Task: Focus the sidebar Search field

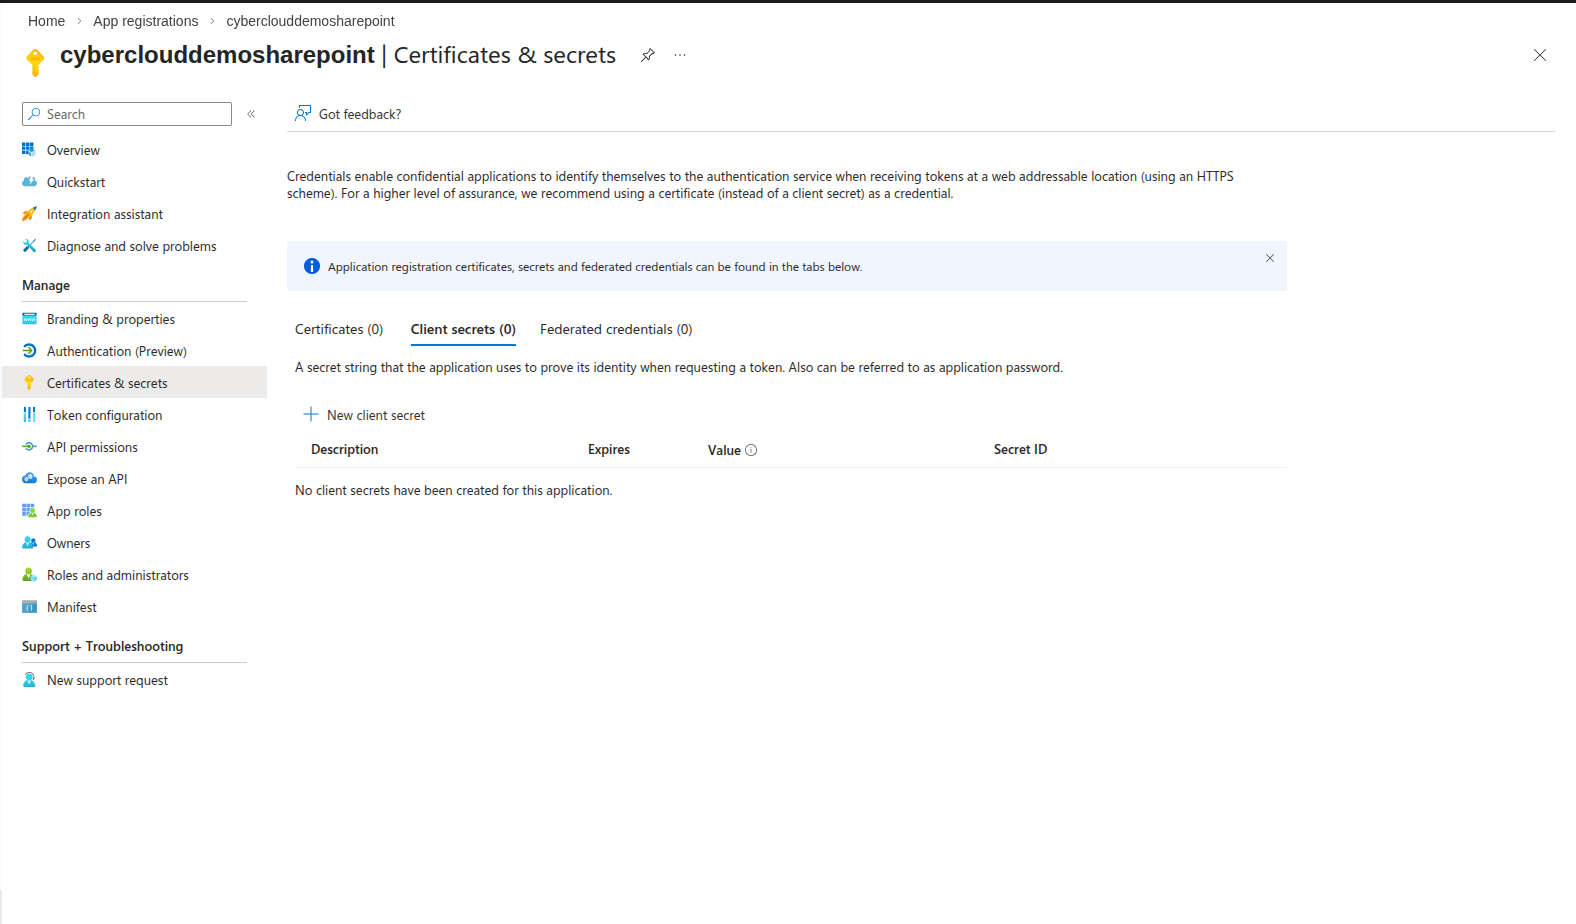Action: pyautogui.click(x=127, y=114)
